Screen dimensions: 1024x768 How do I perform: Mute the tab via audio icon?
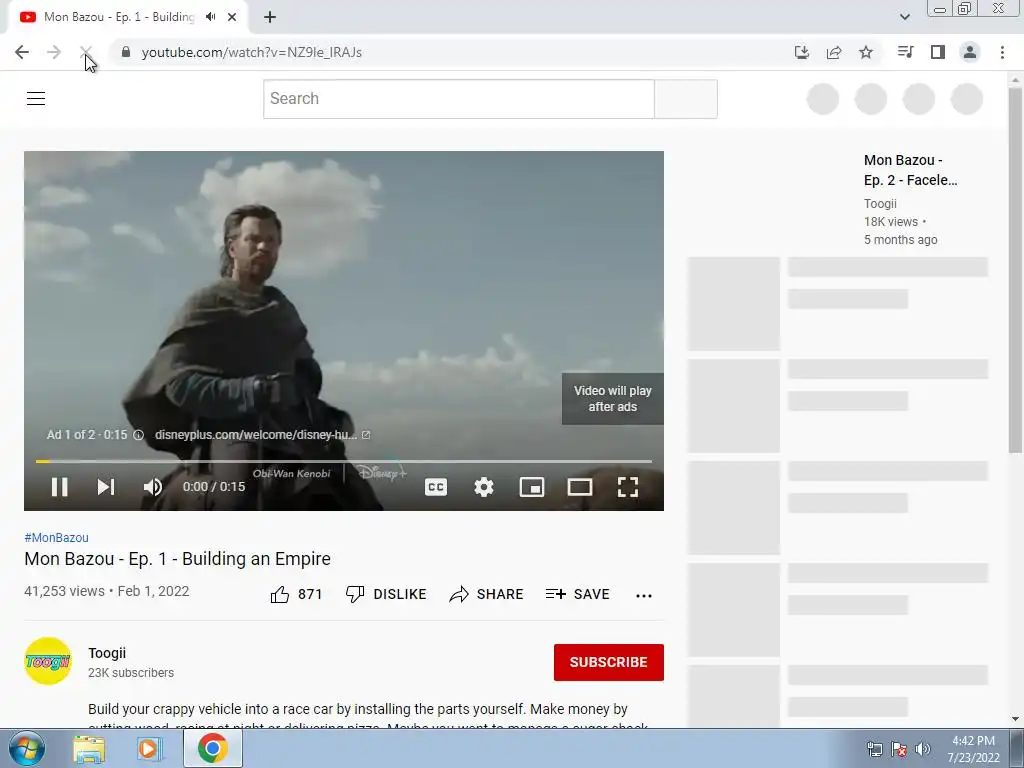point(210,17)
